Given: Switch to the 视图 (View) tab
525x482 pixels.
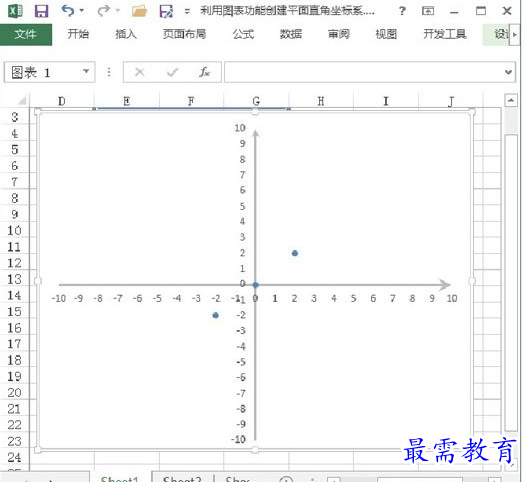Looking at the screenshot, I should pos(386,34).
